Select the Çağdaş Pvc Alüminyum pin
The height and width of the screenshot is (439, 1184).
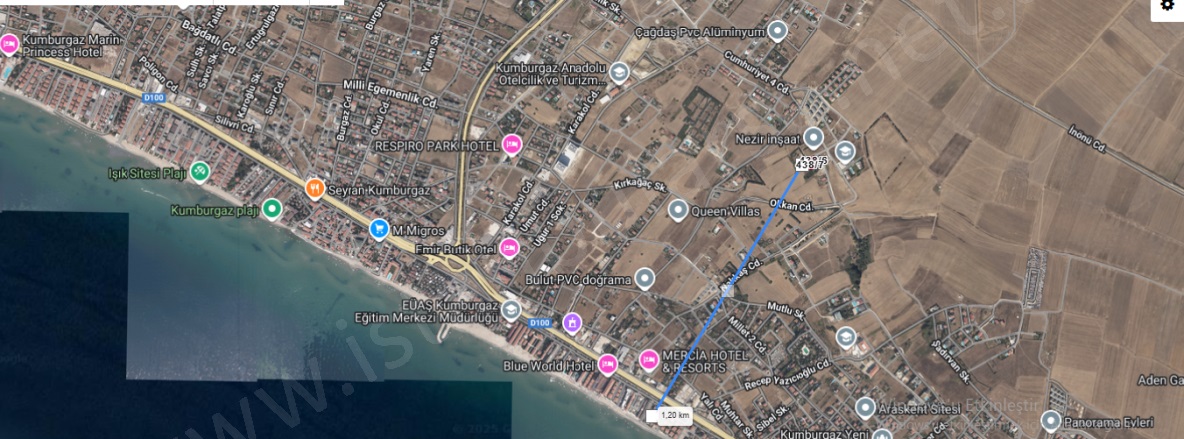[778, 31]
